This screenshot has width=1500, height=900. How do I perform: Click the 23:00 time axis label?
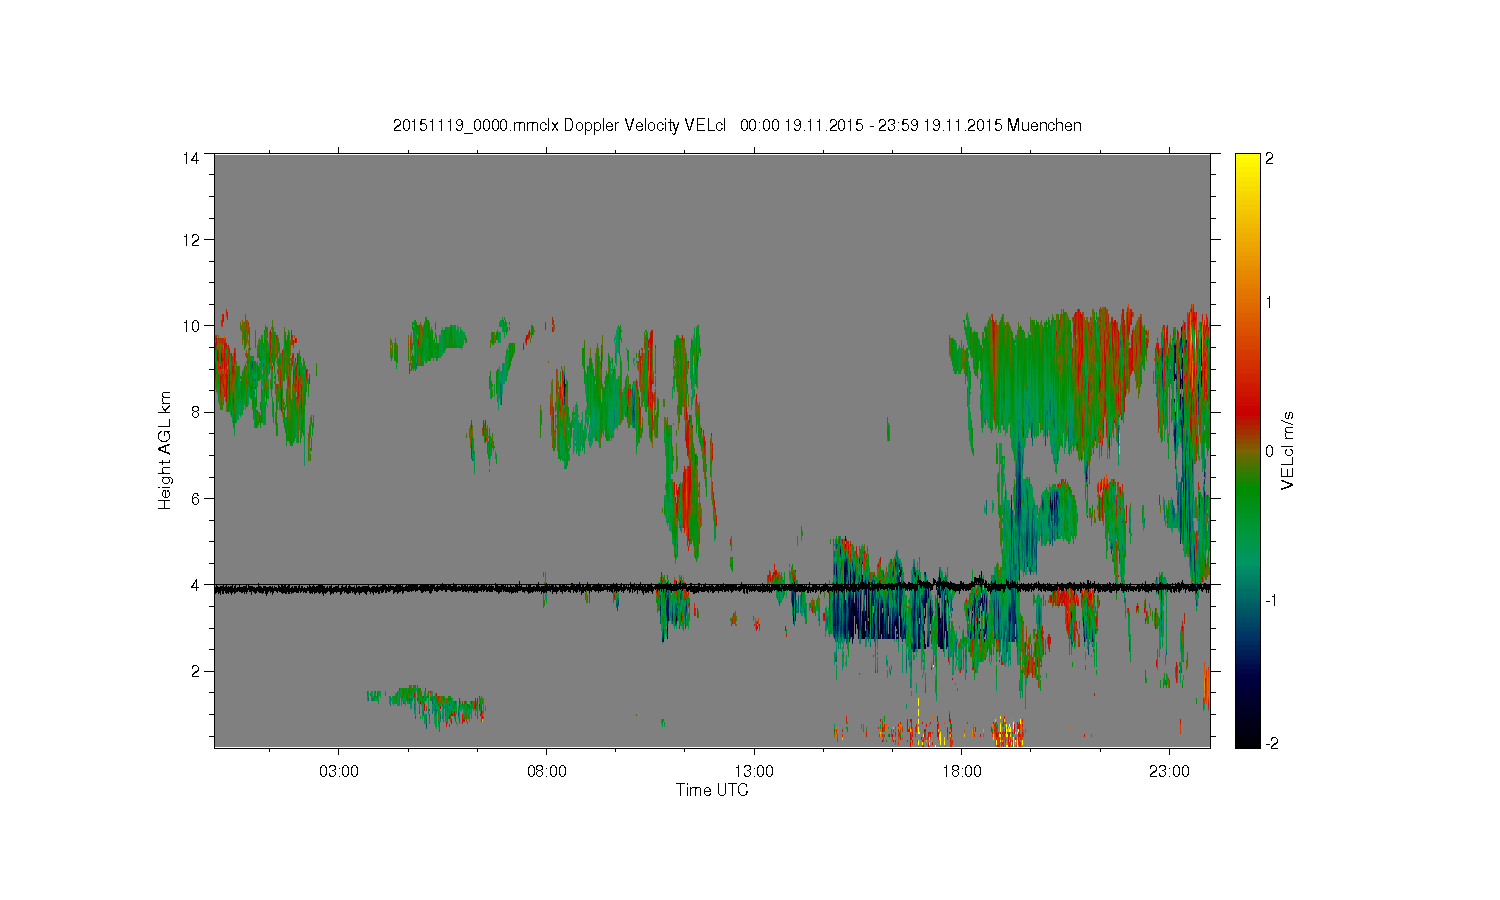tap(1170, 772)
